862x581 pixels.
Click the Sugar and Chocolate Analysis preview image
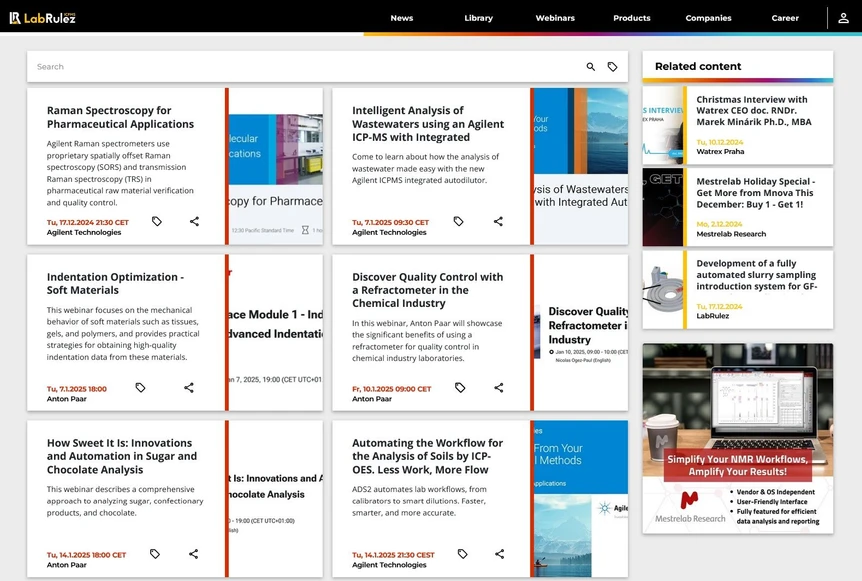pos(276,499)
